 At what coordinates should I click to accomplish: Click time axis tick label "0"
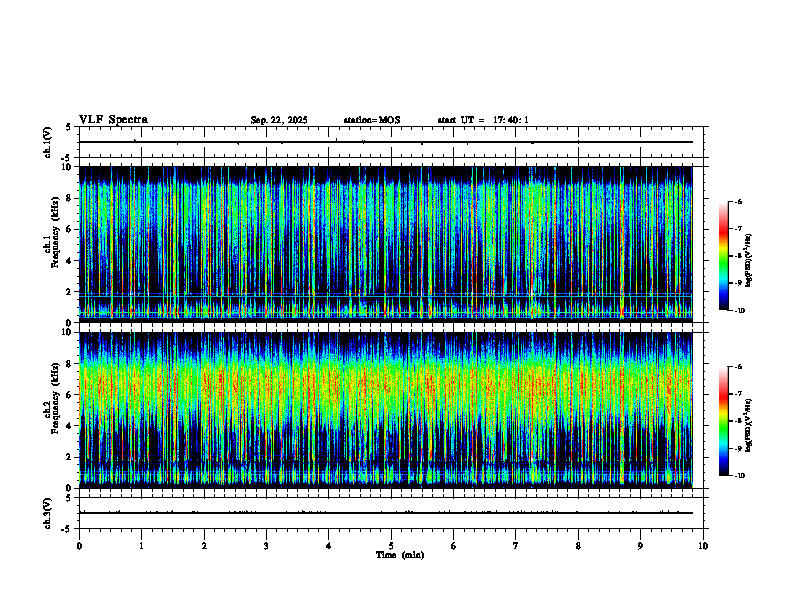click(x=79, y=546)
